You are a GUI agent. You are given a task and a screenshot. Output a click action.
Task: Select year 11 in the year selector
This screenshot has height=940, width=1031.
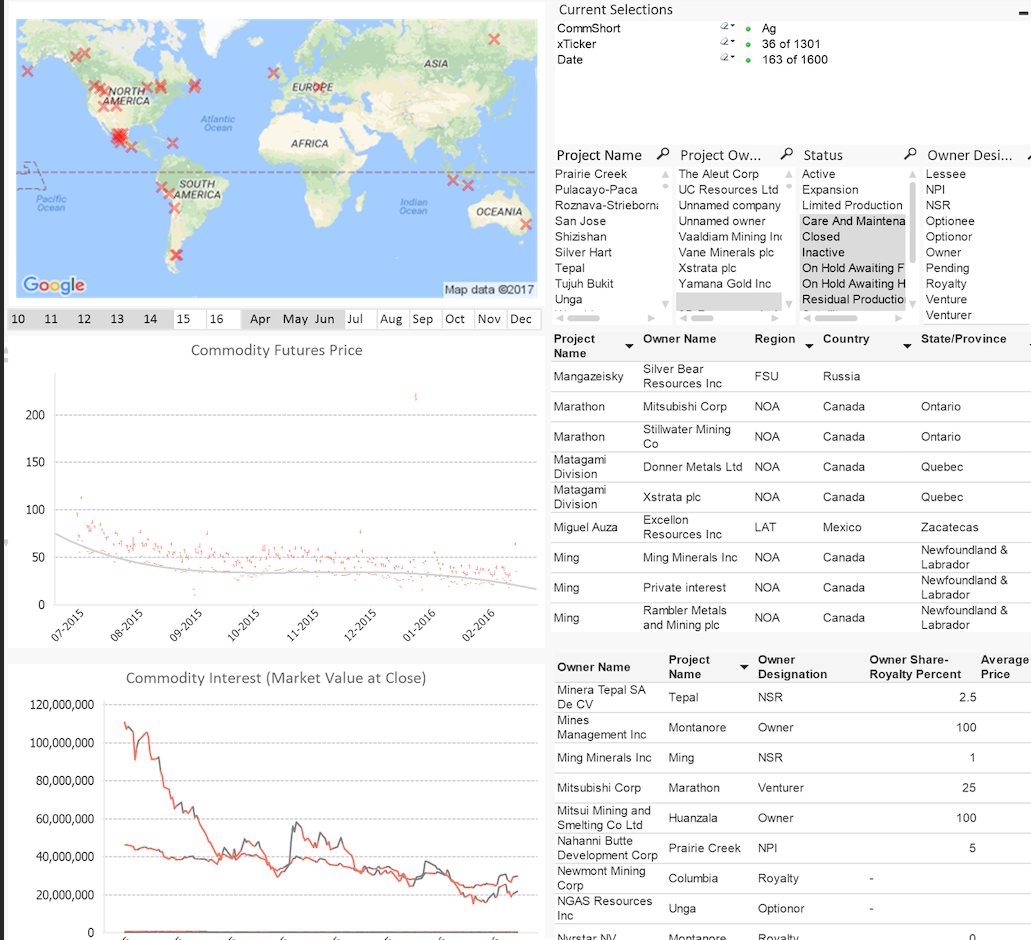51,319
